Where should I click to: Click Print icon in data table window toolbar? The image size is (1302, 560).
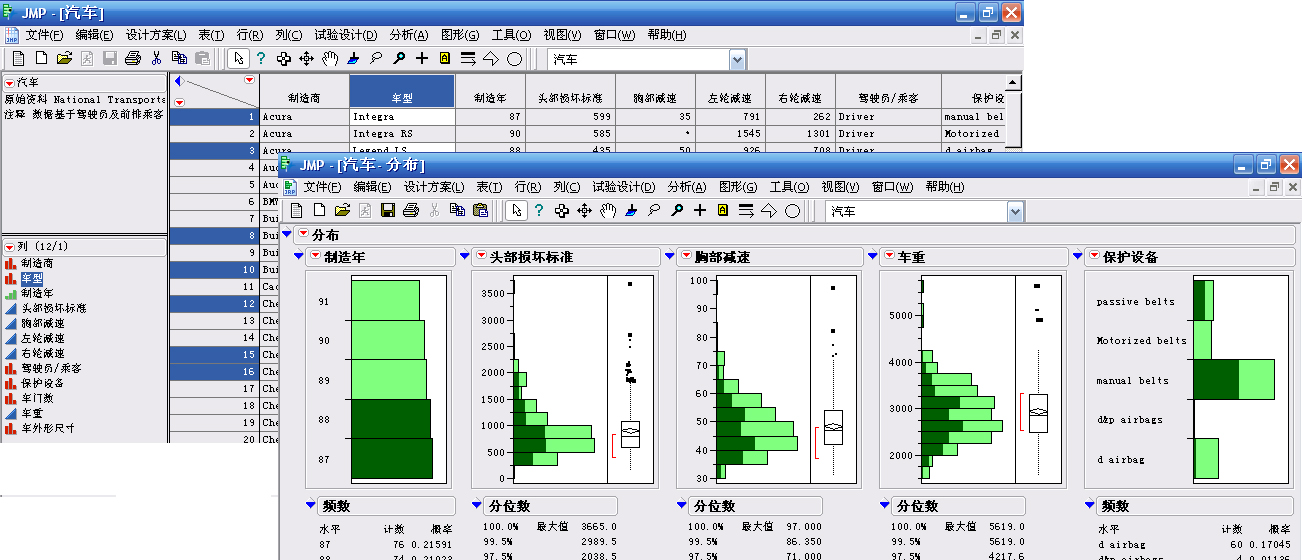coord(132,59)
